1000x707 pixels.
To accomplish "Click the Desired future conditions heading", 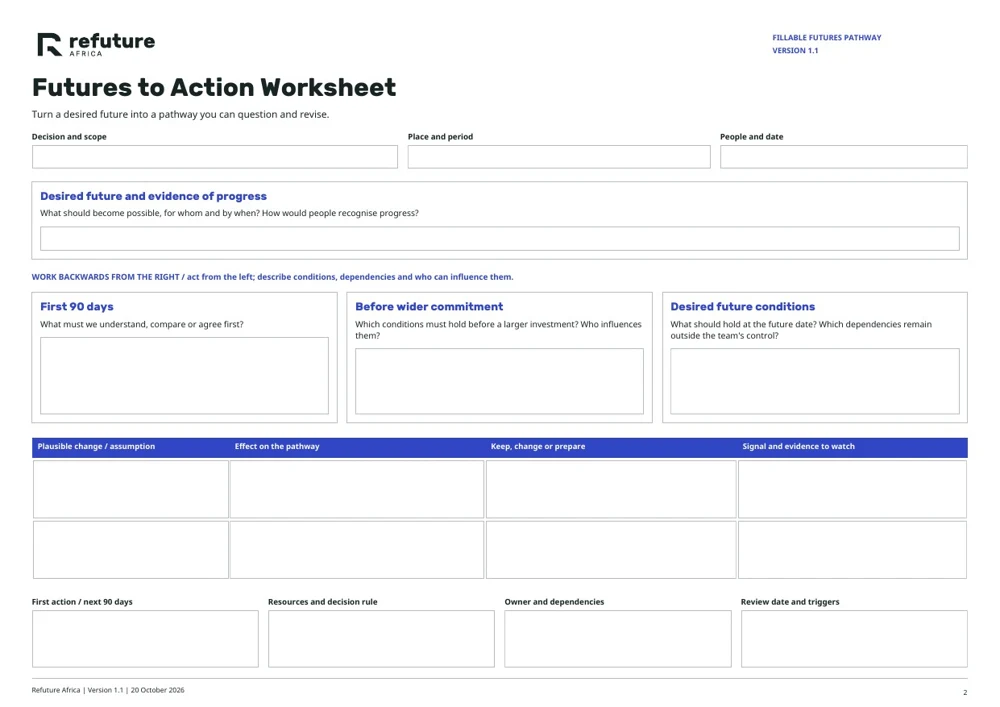I will pos(742,307).
